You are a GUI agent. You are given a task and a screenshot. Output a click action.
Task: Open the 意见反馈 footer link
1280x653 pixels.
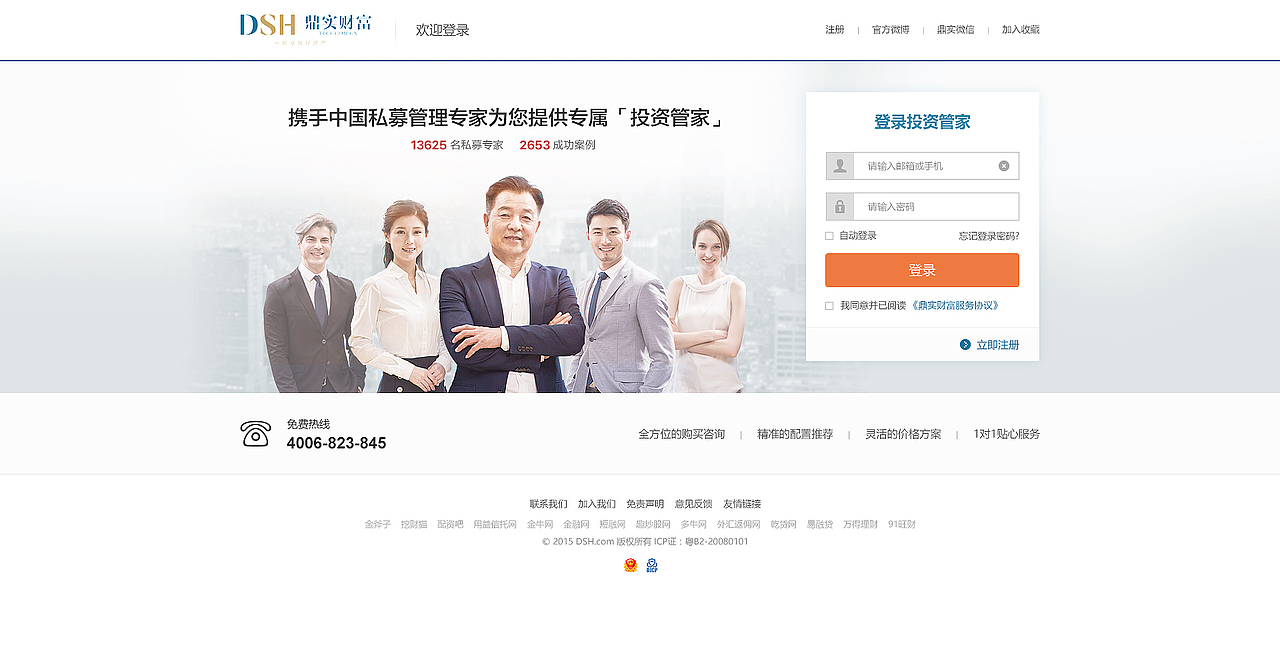click(694, 504)
